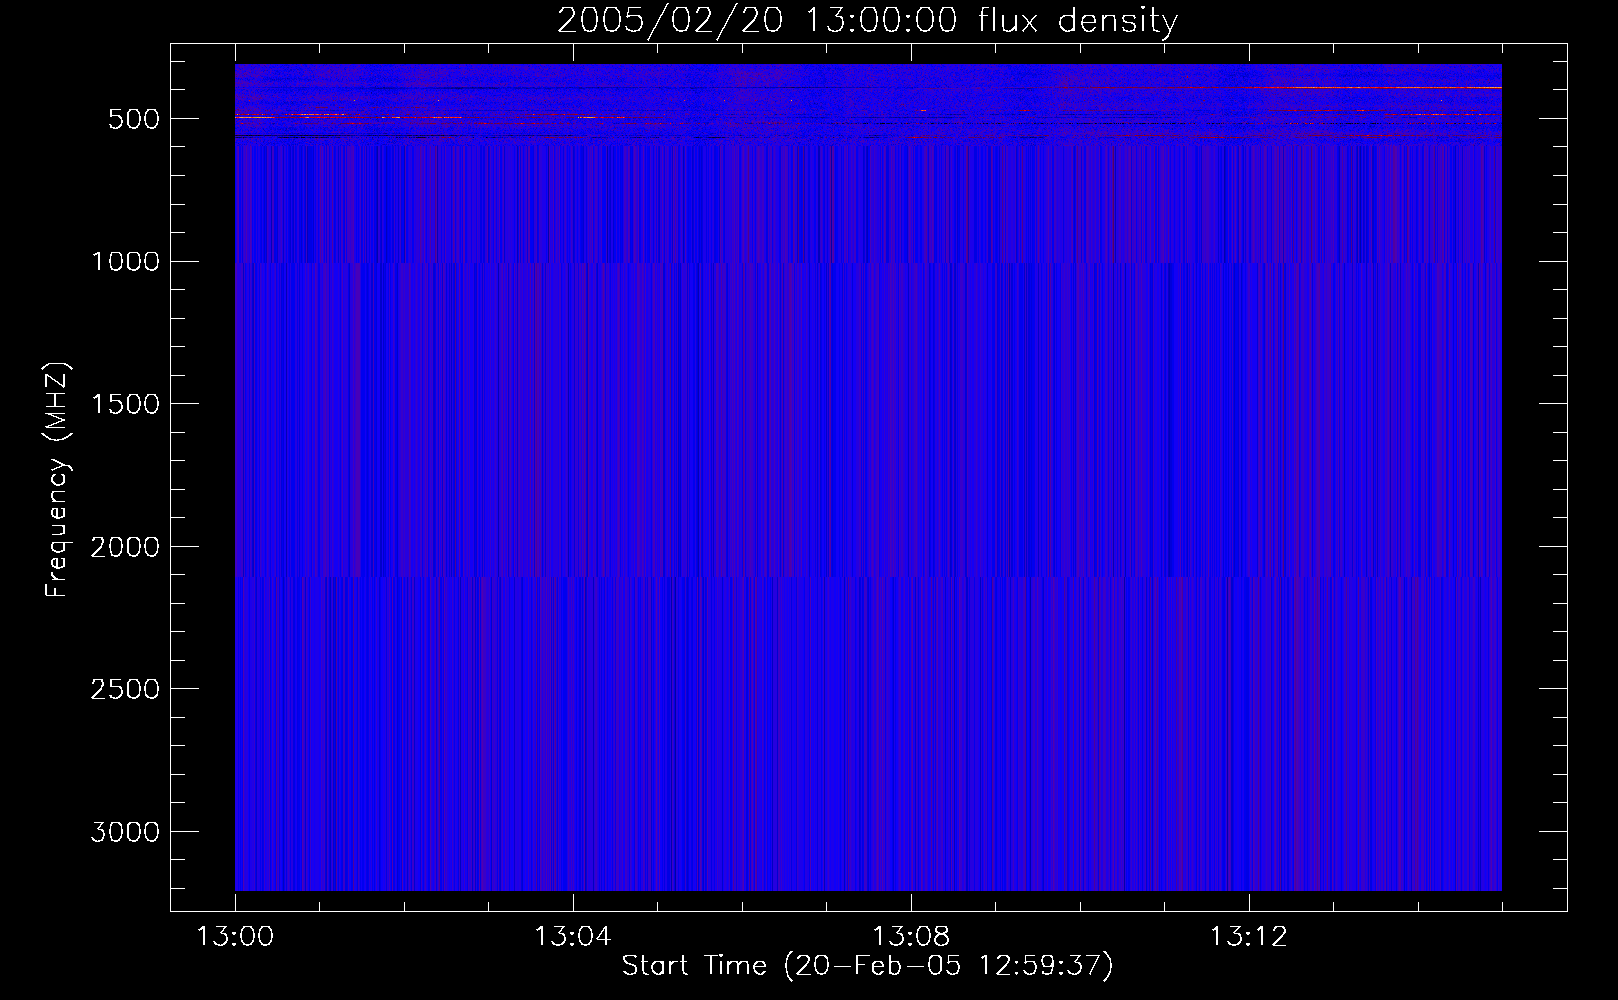The image size is (1618, 1000).
Task: Click the 'Frequency (MHZ)' axis label
Action: coord(58,480)
